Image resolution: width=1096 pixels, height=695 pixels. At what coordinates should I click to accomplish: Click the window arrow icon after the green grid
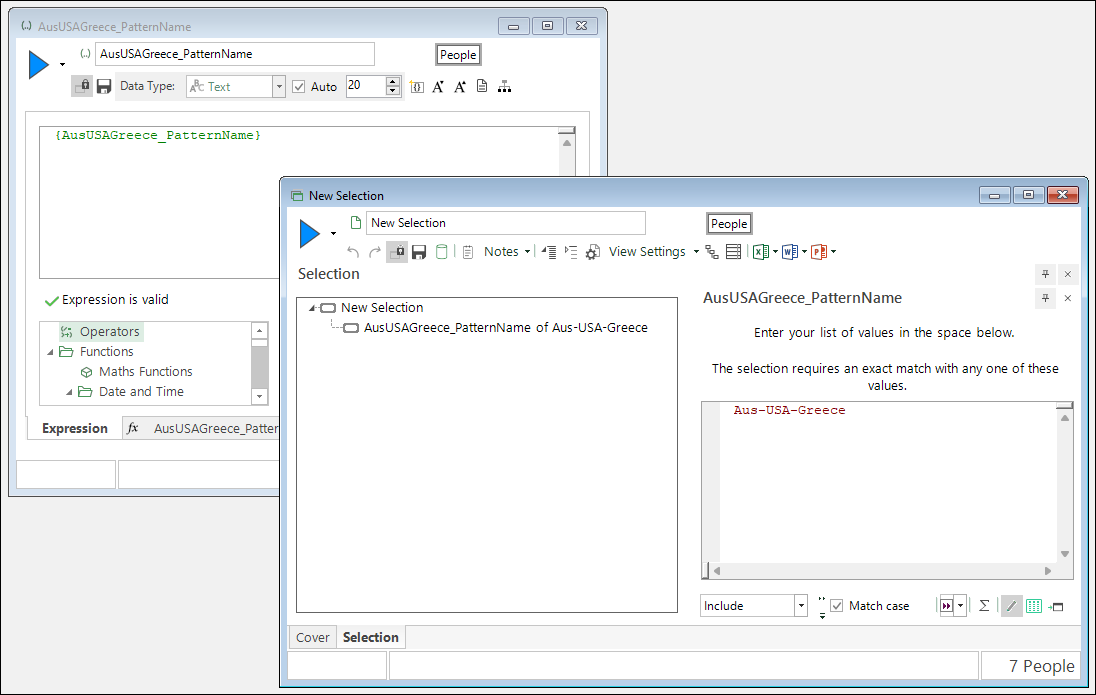tap(1055, 607)
